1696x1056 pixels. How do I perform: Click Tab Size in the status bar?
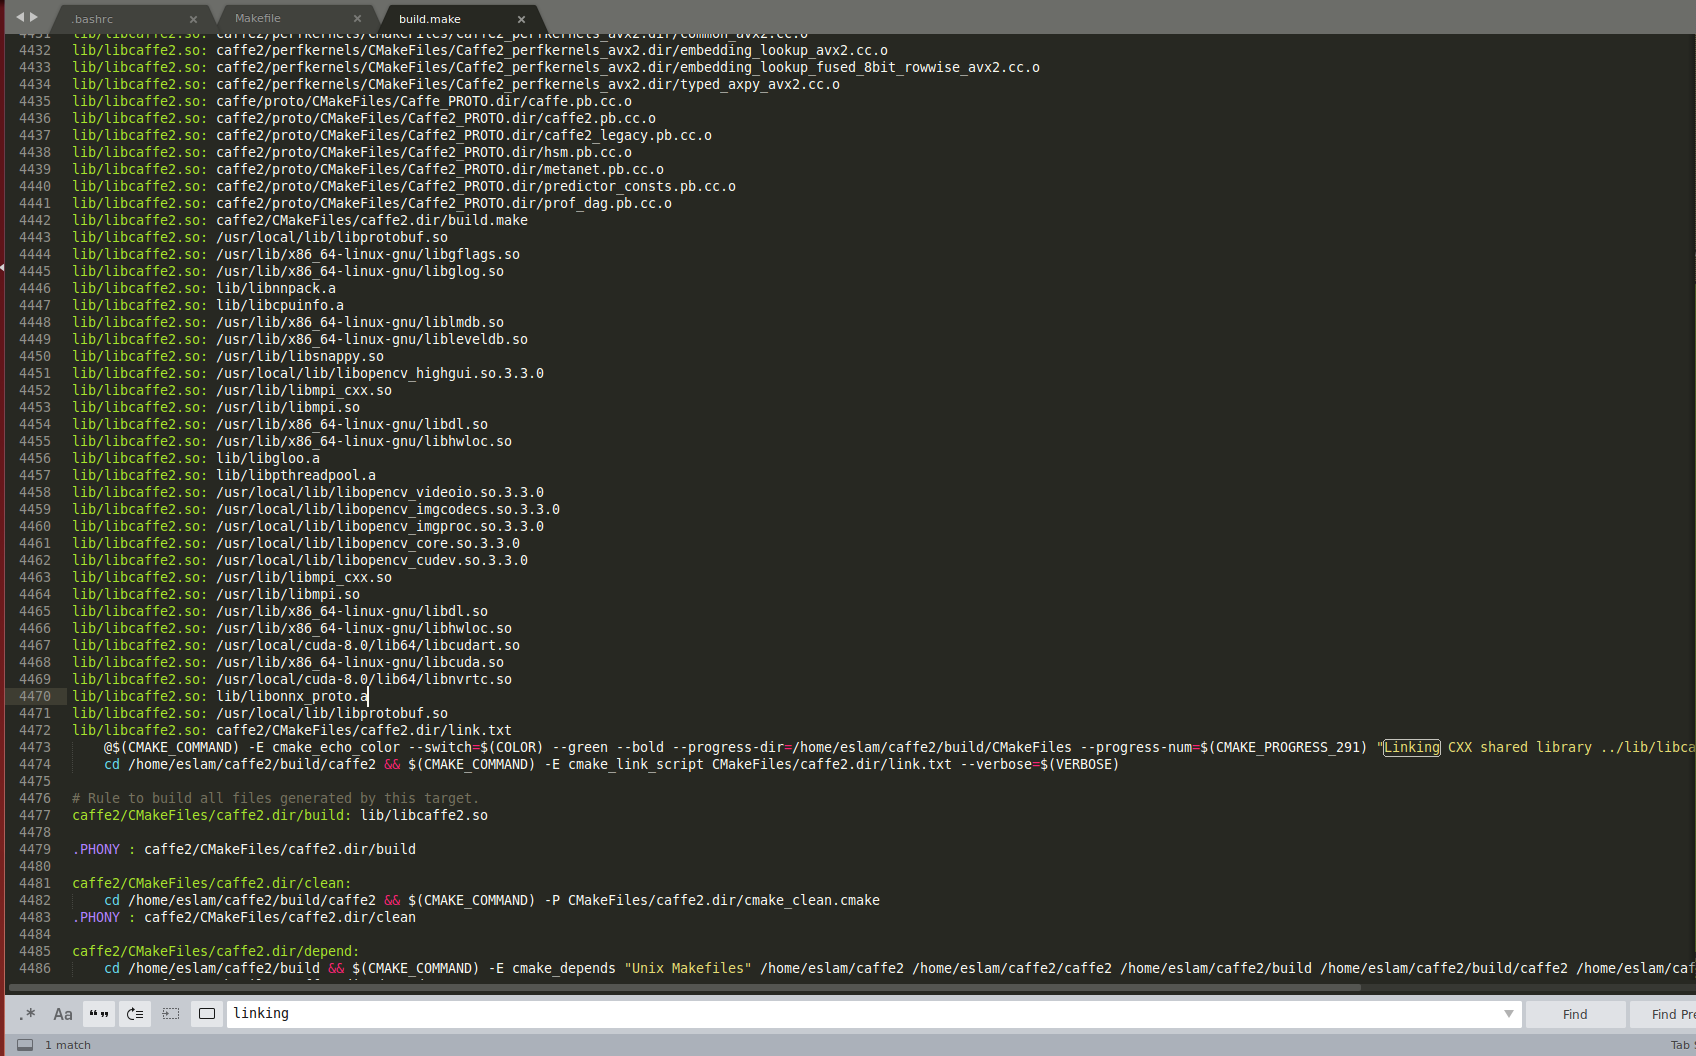point(1682,1044)
